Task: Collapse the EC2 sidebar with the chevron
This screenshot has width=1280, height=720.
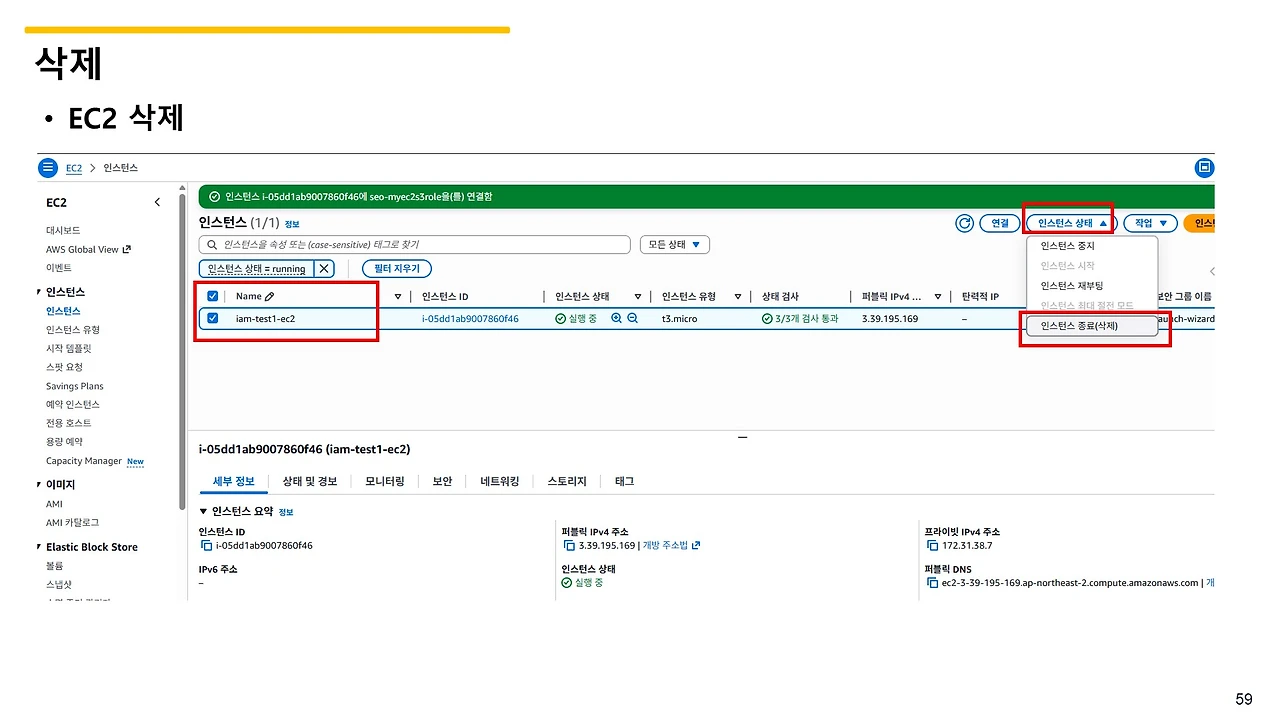Action: coord(157,202)
